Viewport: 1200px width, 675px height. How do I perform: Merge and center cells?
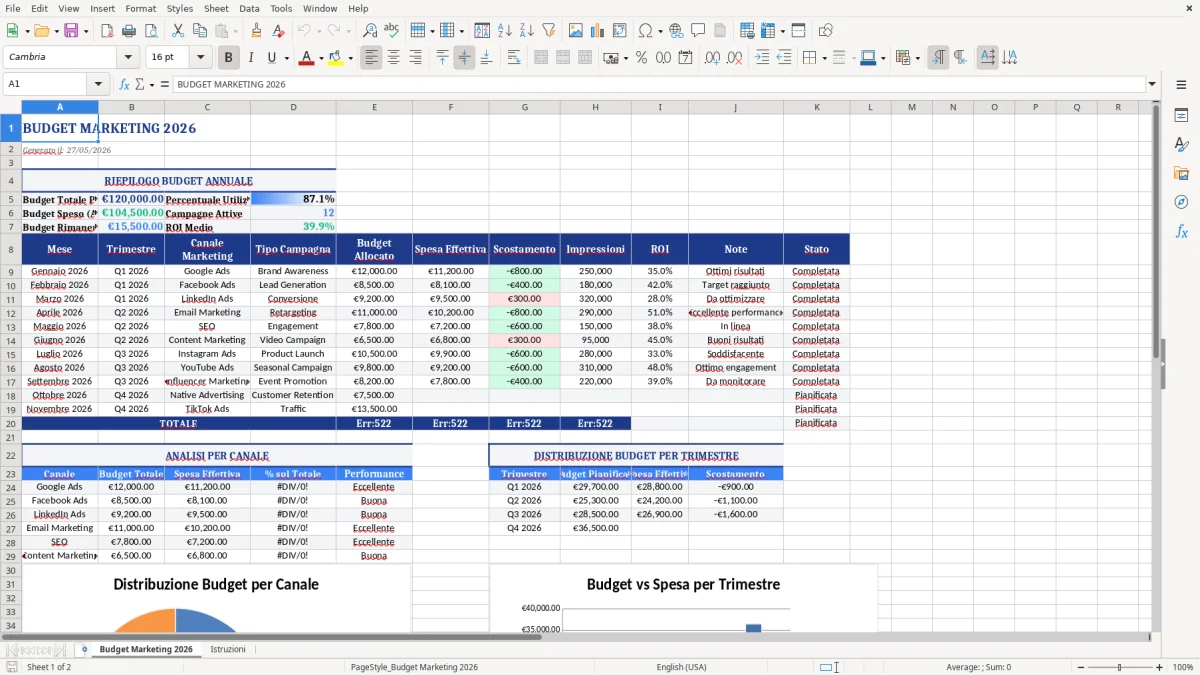[541, 58]
